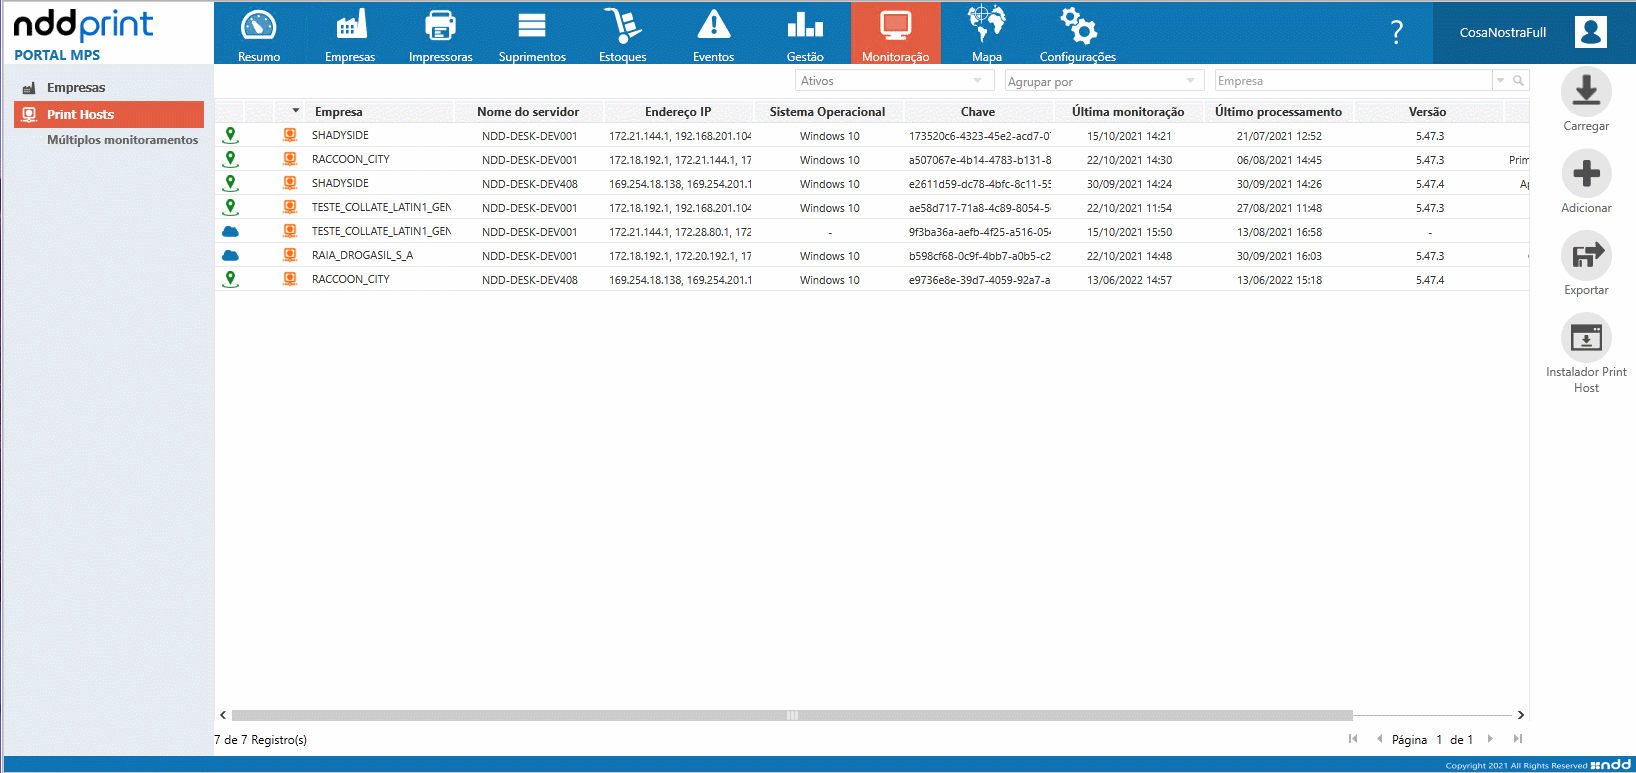
Task: Sort by Última monitoração column header
Action: point(1127,112)
